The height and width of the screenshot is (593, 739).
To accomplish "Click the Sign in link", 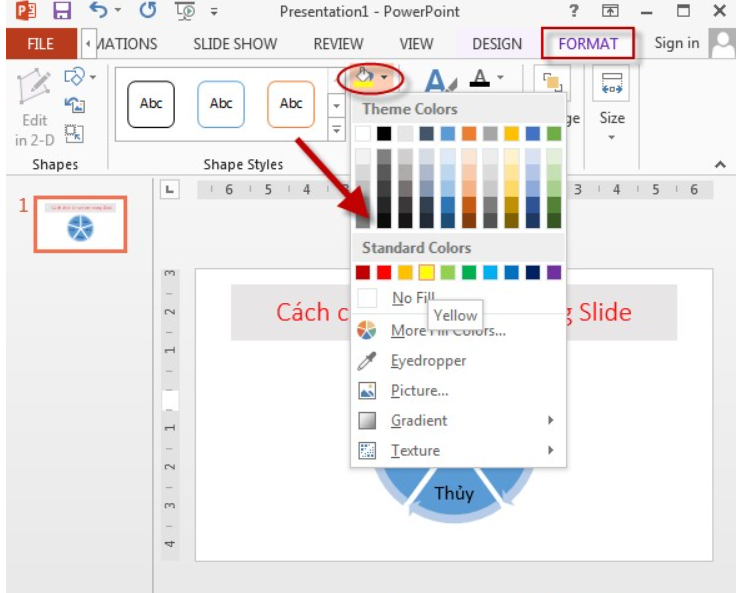I will coord(677,43).
